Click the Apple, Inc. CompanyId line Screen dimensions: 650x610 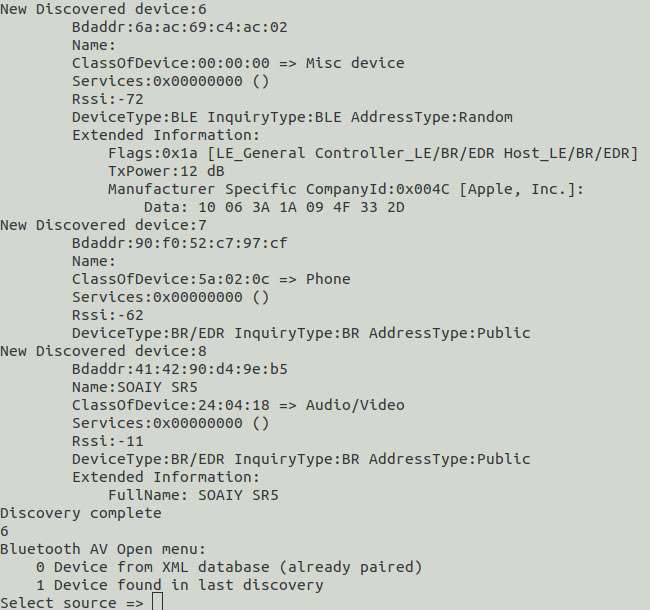(346, 189)
